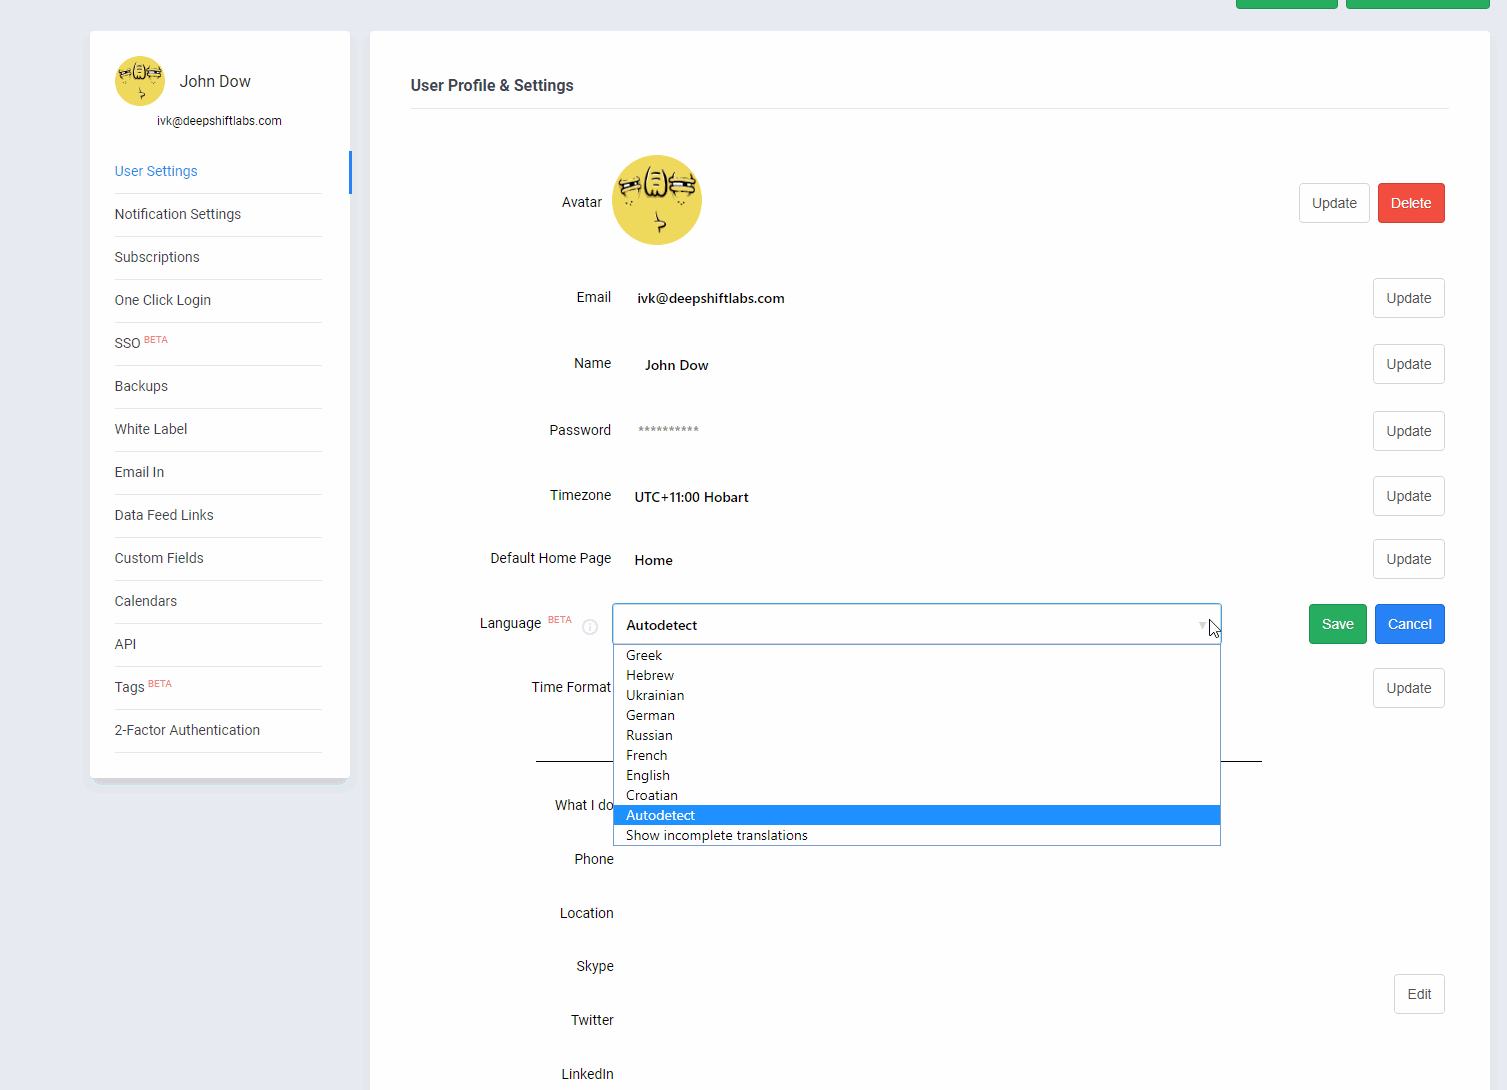This screenshot has width=1507, height=1090.
Task: Click Edit for the contact details
Action: click(1419, 994)
